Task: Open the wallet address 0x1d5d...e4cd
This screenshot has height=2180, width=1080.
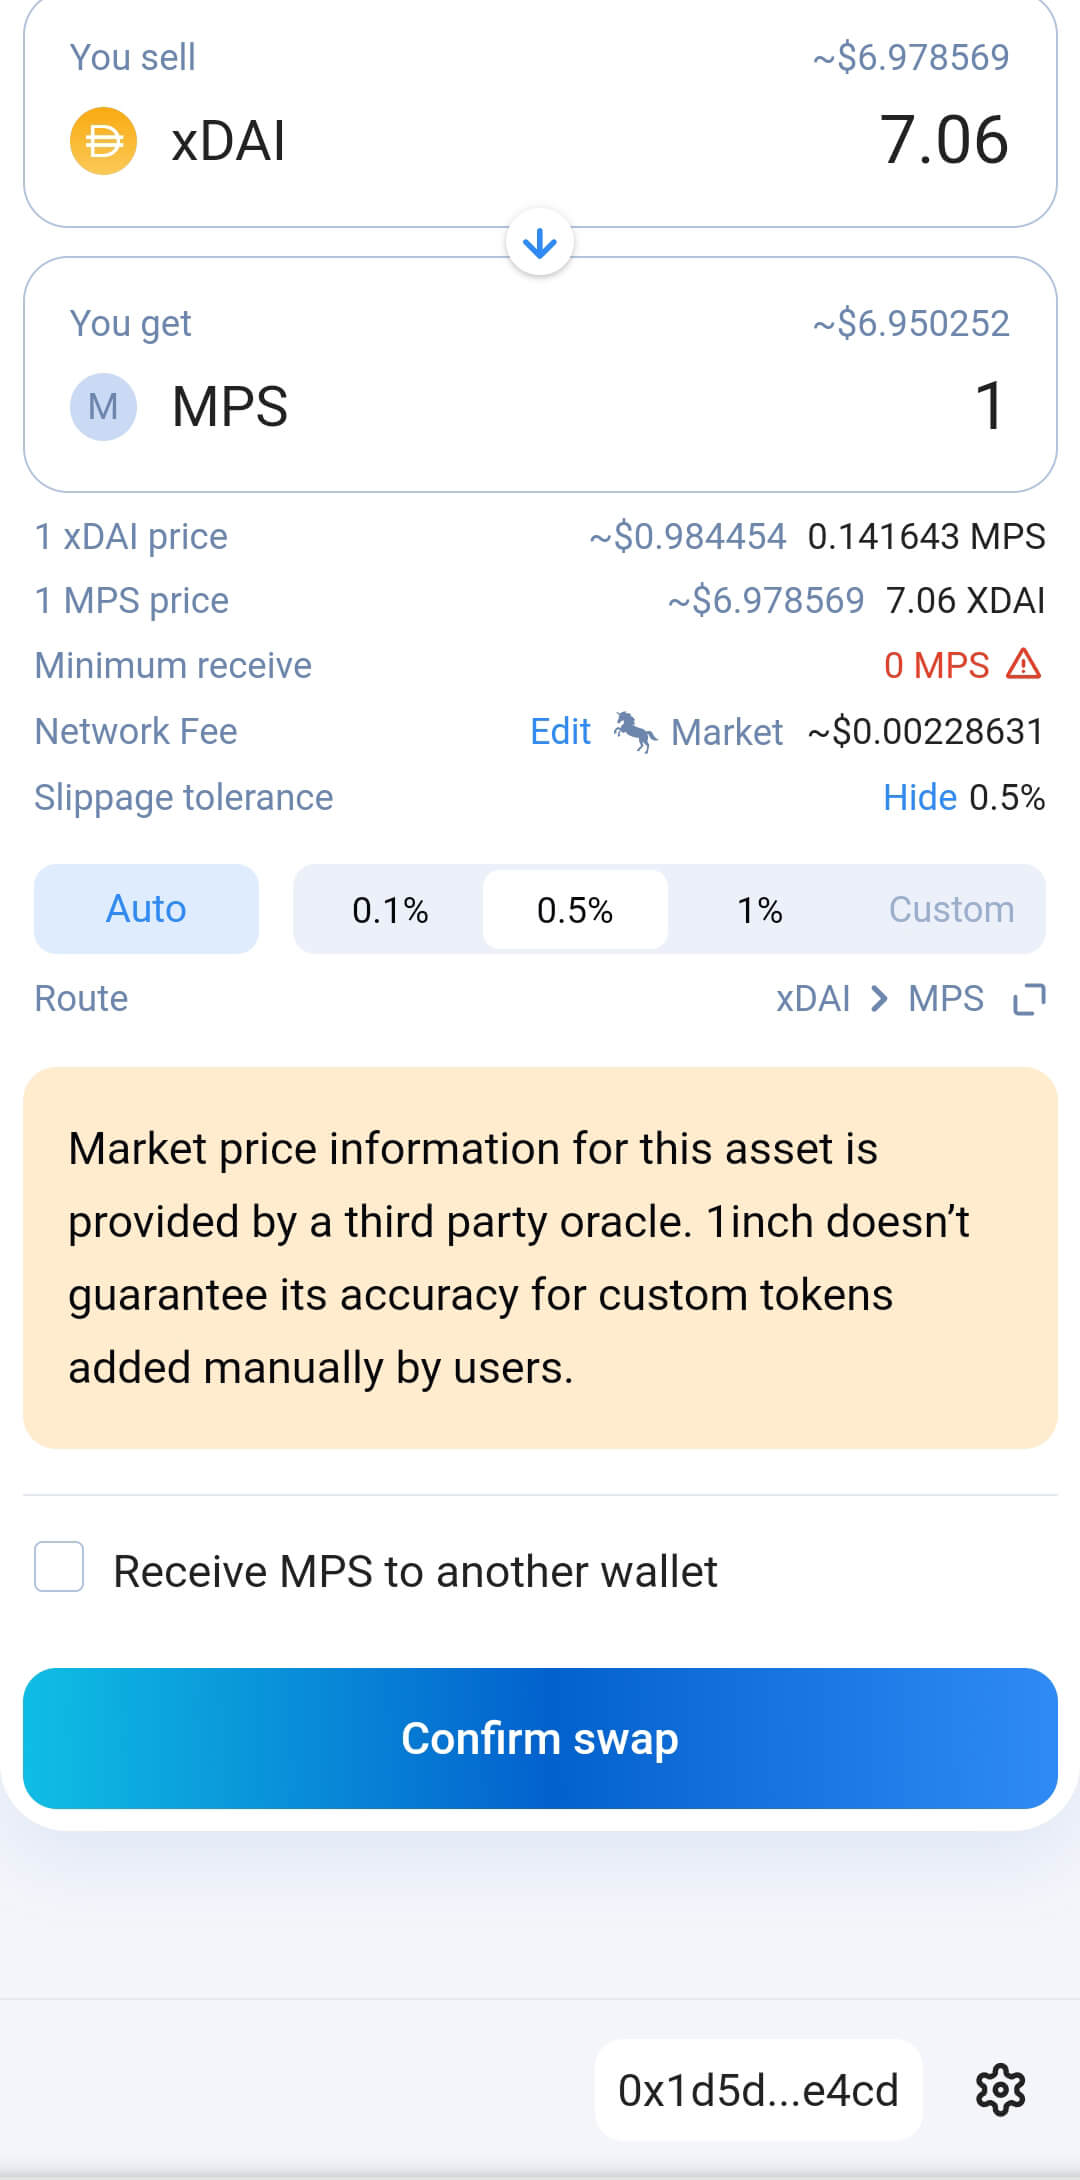Action: 757,2090
